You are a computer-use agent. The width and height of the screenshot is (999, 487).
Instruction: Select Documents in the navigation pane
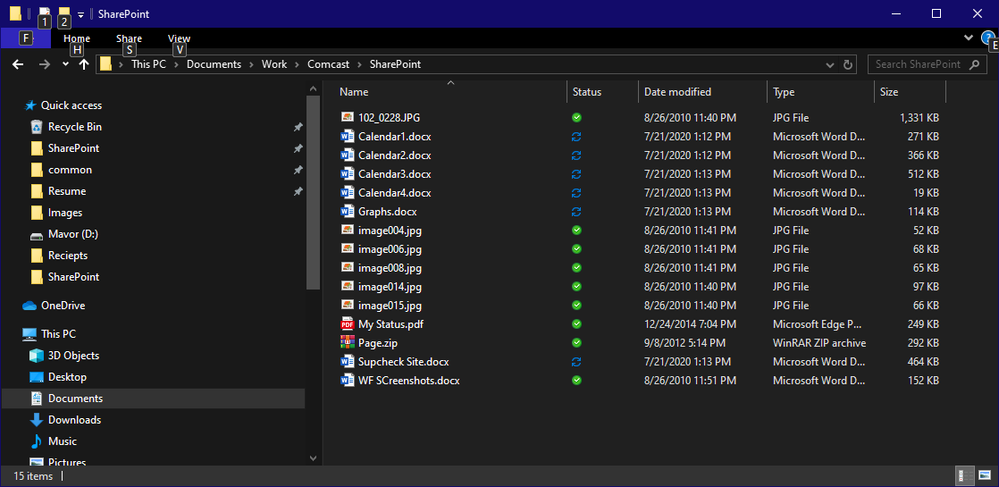[x=153, y=398]
